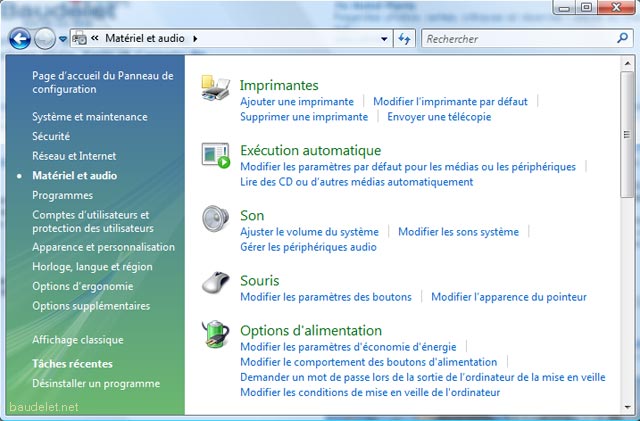Click the Imprimantes printer icon
640x421 pixels.
pyautogui.click(x=216, y=88)
